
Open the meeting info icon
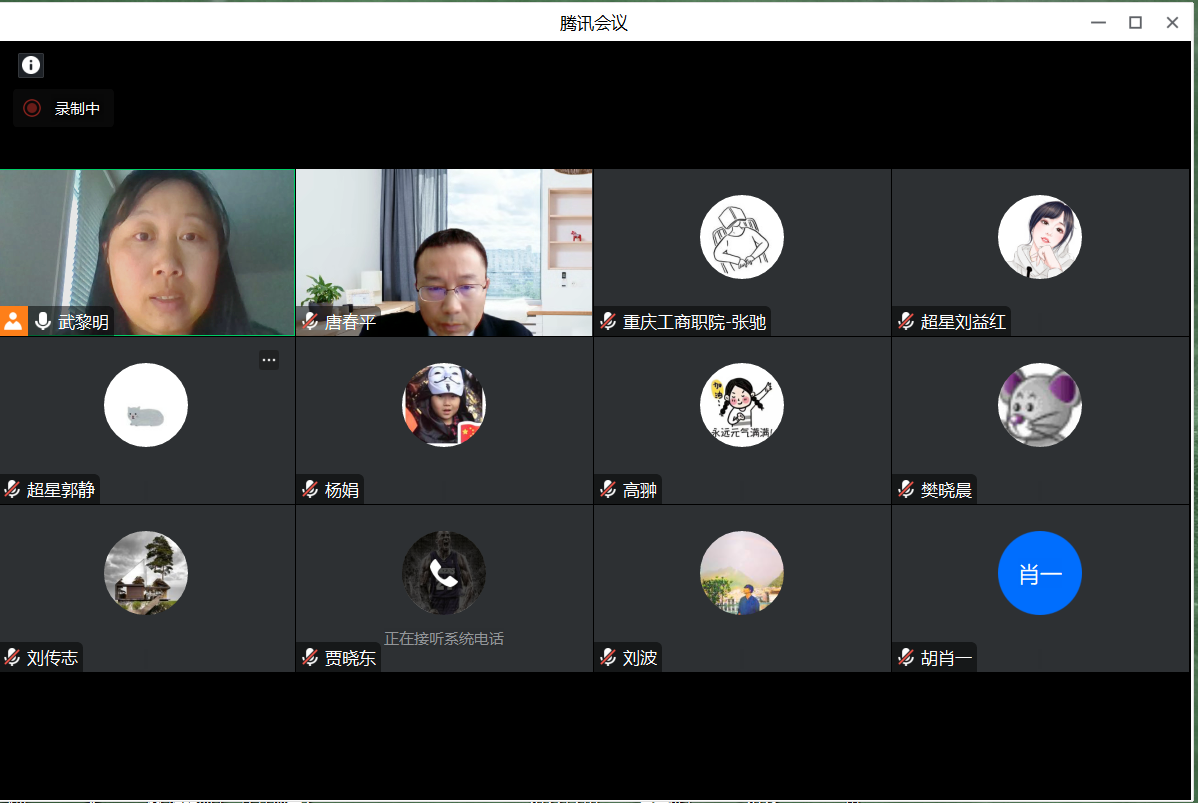tap(31, 65)
